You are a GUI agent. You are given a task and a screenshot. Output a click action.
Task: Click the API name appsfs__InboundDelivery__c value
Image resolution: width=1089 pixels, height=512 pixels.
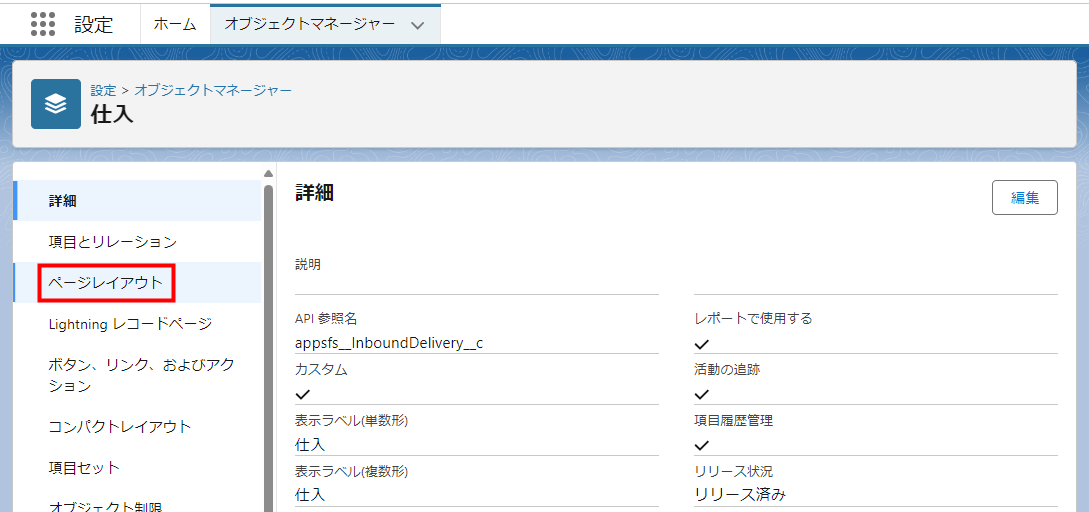tap(389, 343)
